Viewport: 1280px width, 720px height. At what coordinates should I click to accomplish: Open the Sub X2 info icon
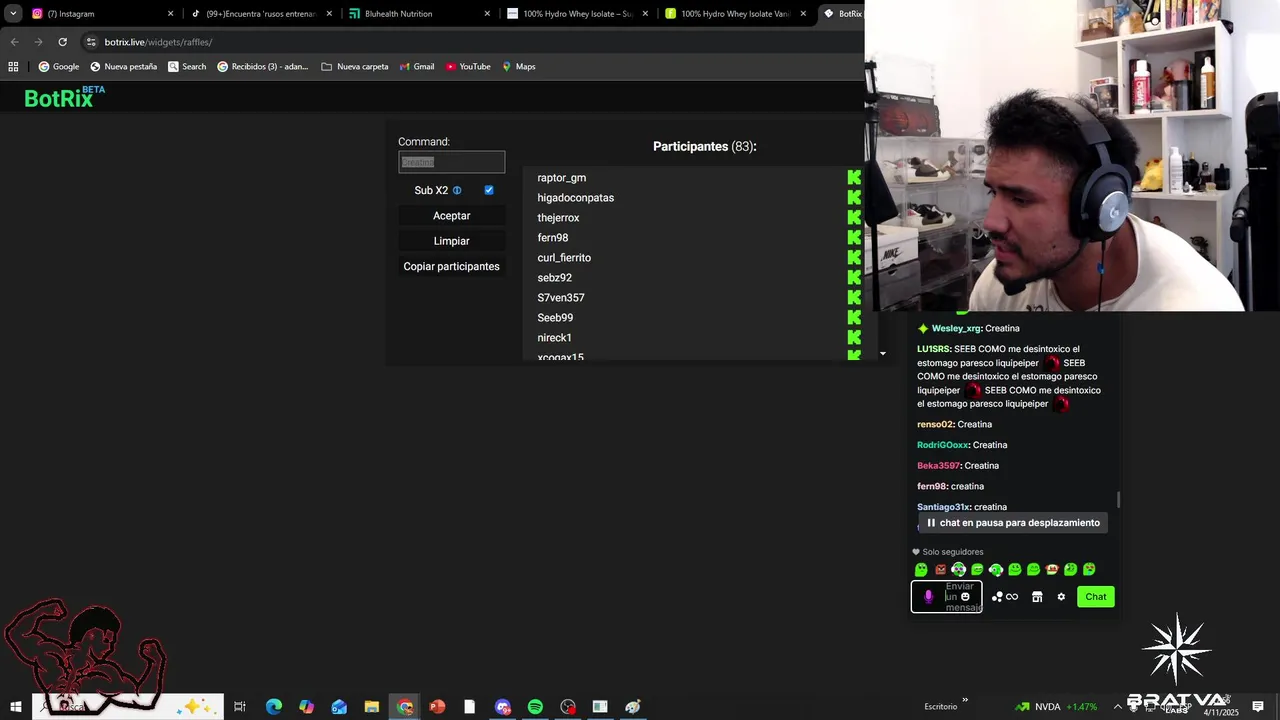pos(457,190)
